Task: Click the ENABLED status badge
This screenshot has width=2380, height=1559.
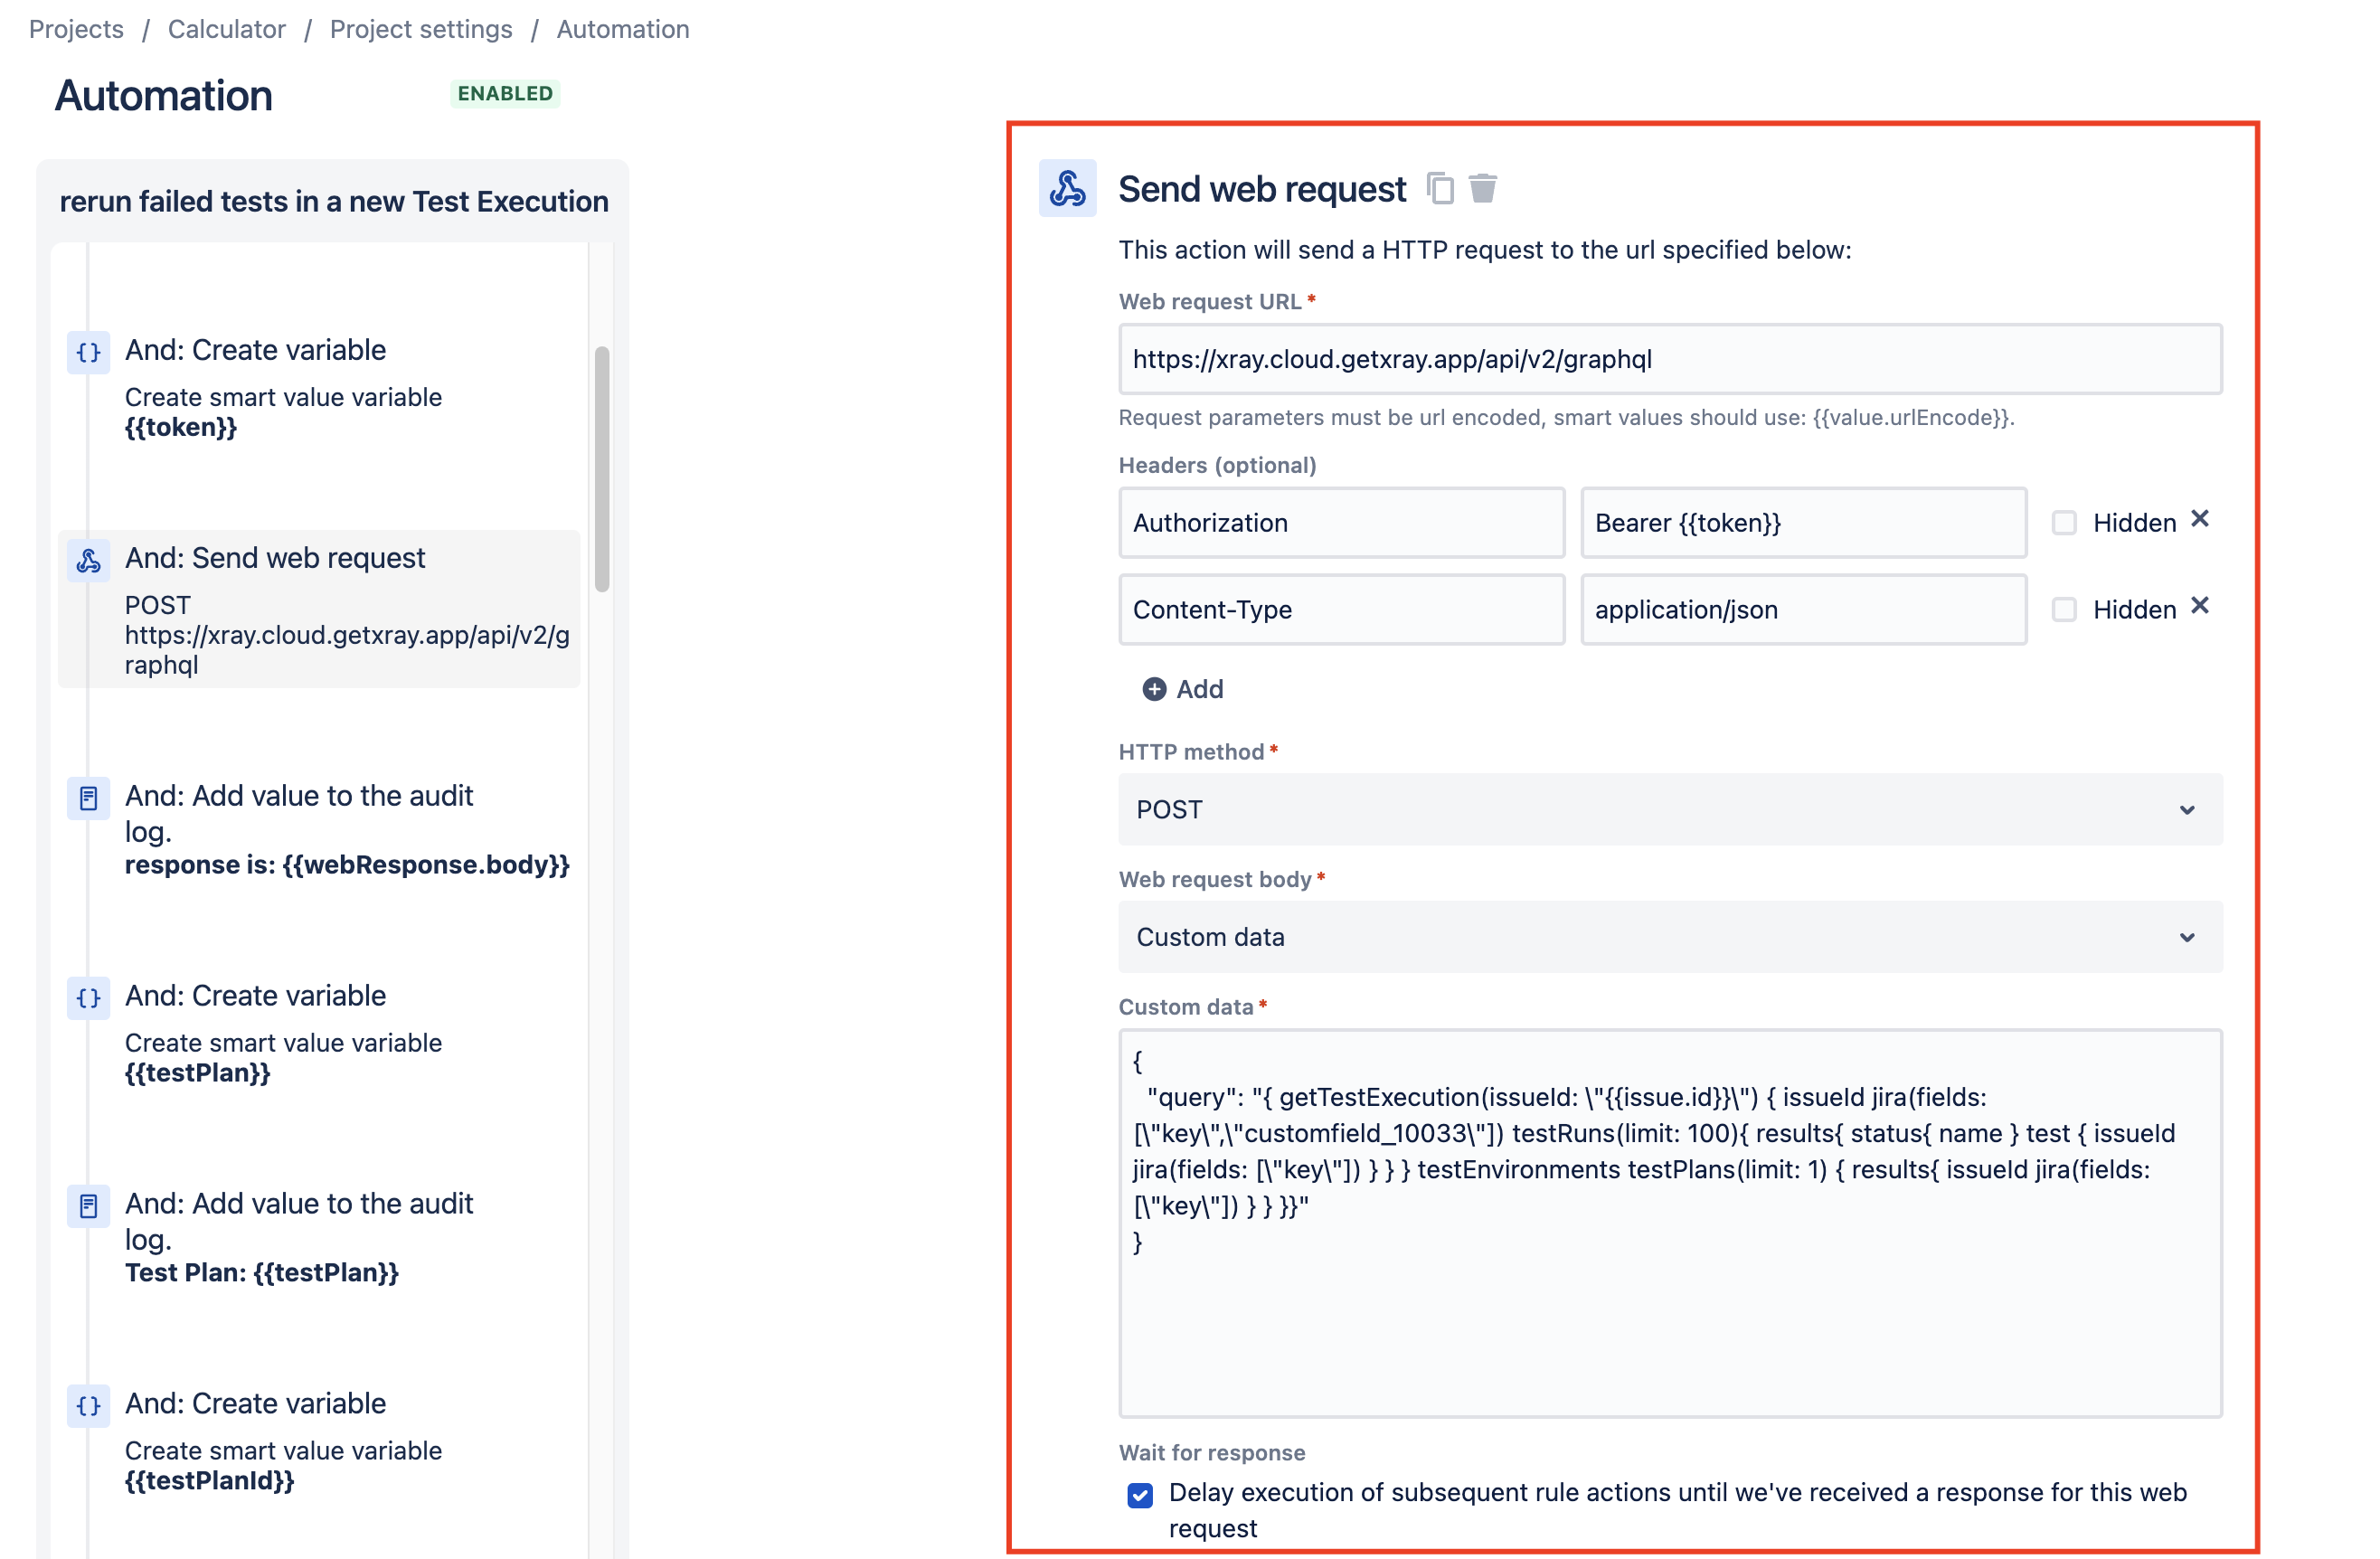Action: click(505, 93)
